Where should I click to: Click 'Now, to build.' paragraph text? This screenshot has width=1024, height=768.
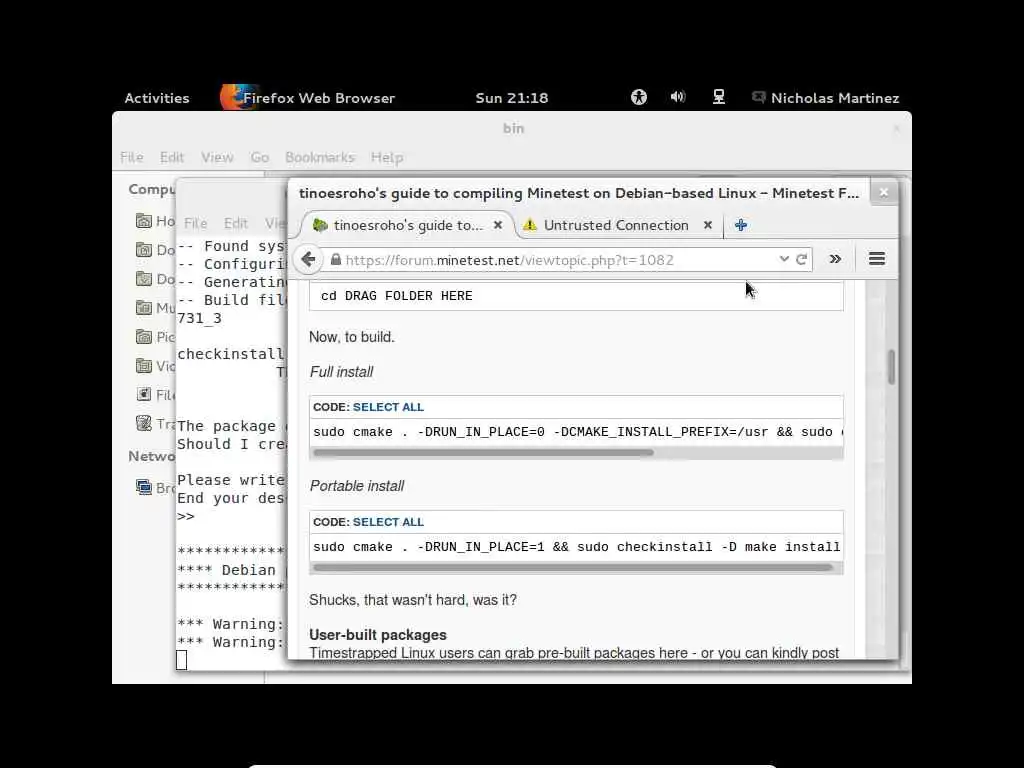pyautogui.click(x=351, y=337)
